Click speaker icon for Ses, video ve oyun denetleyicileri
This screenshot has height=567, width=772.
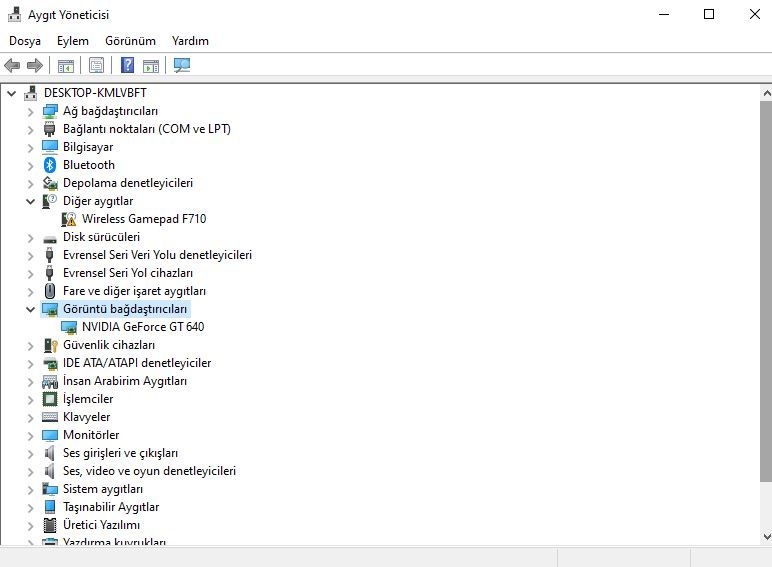[49, 471]
